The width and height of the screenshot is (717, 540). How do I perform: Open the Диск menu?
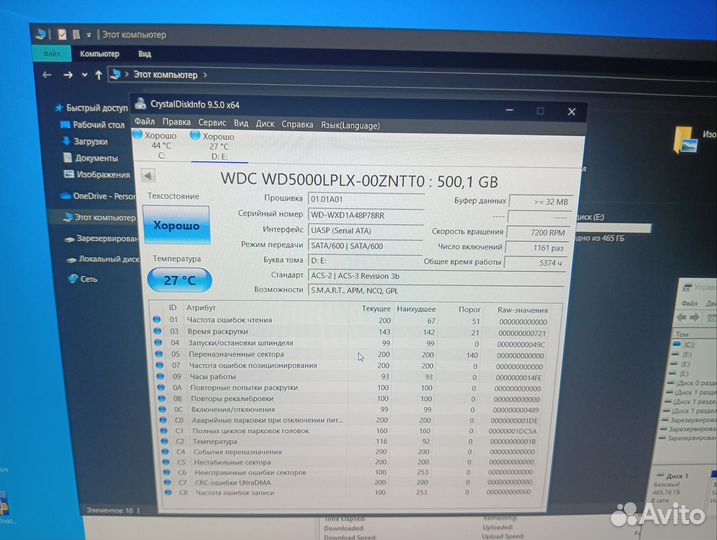coord(265,123)
